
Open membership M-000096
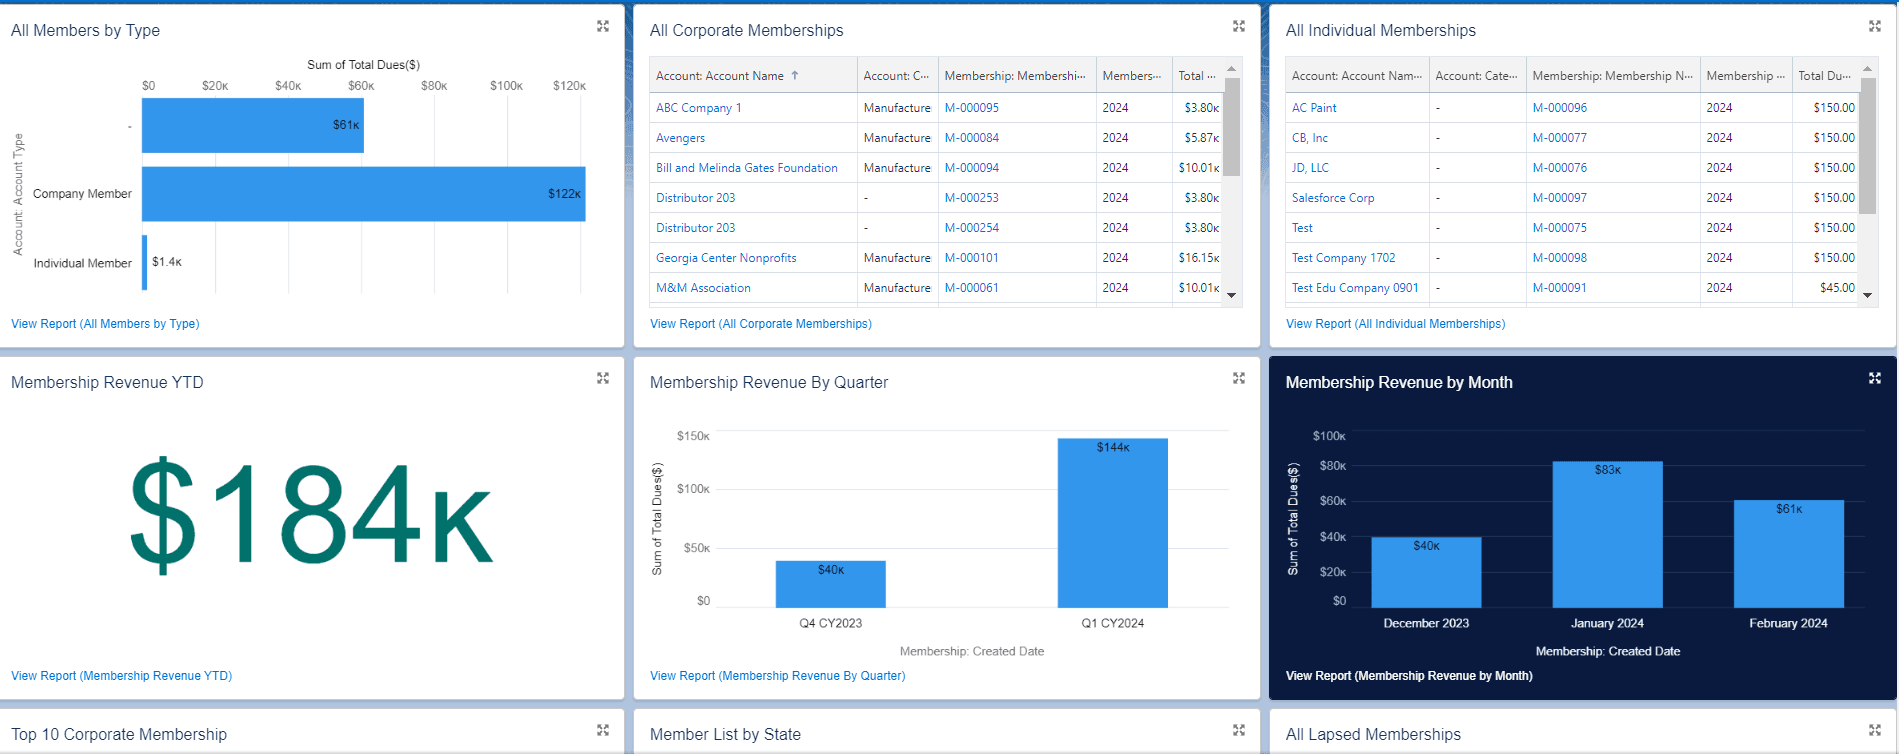click(1560, 108)
